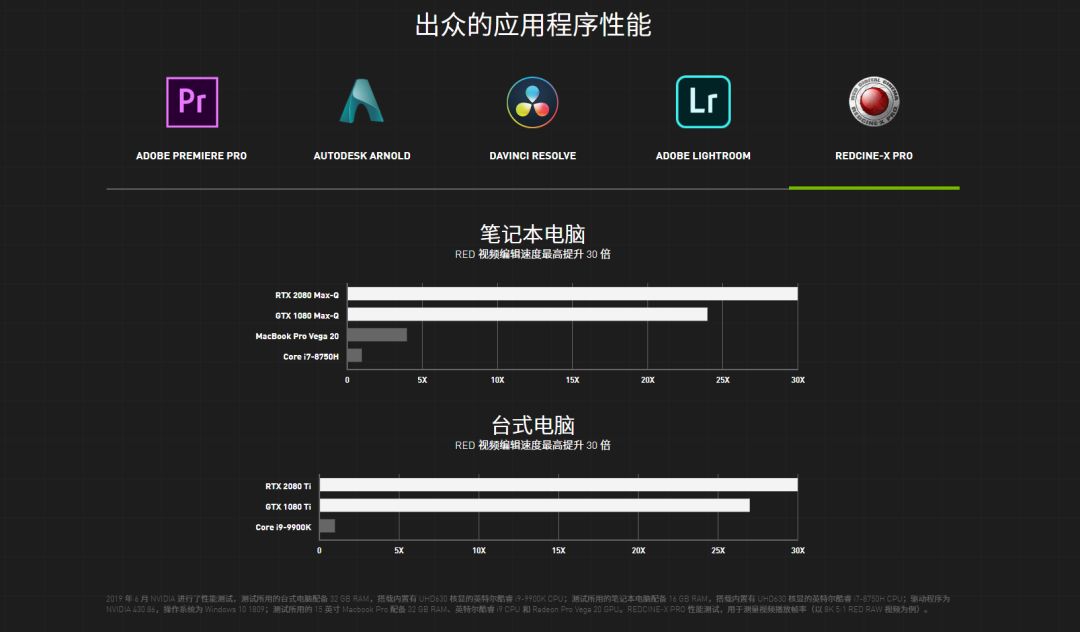
Task: Click the 台式电脑 chart heading
Action: [533, 425]
